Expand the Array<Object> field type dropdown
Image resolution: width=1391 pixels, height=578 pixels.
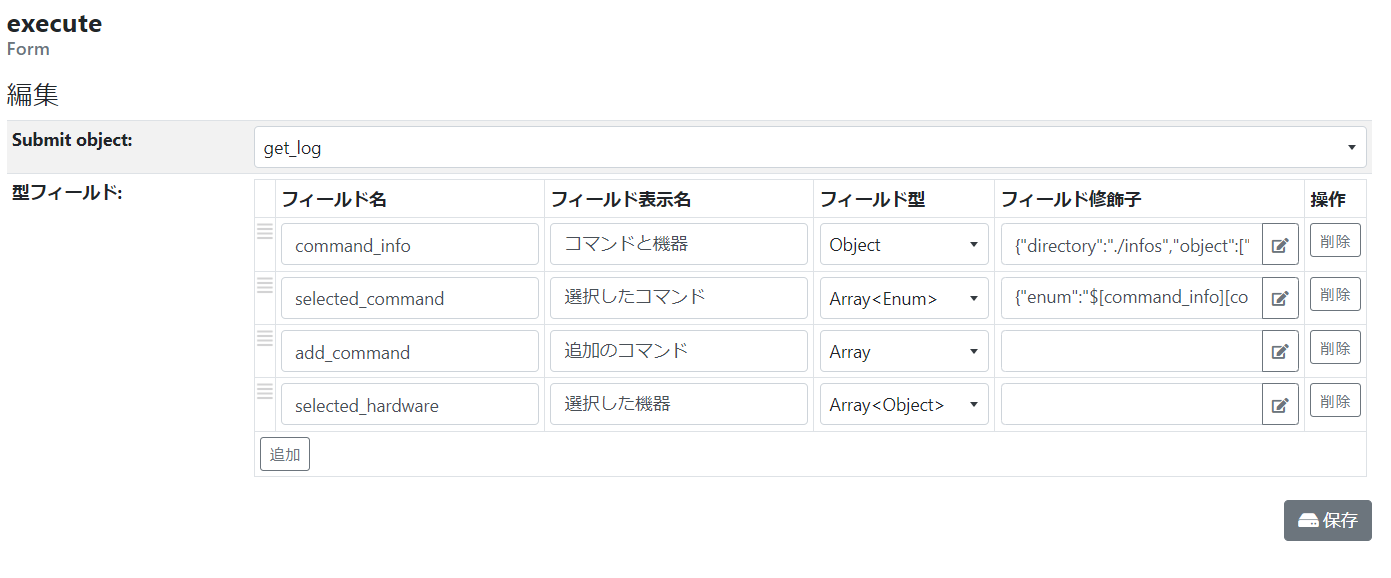pos(903,405)
